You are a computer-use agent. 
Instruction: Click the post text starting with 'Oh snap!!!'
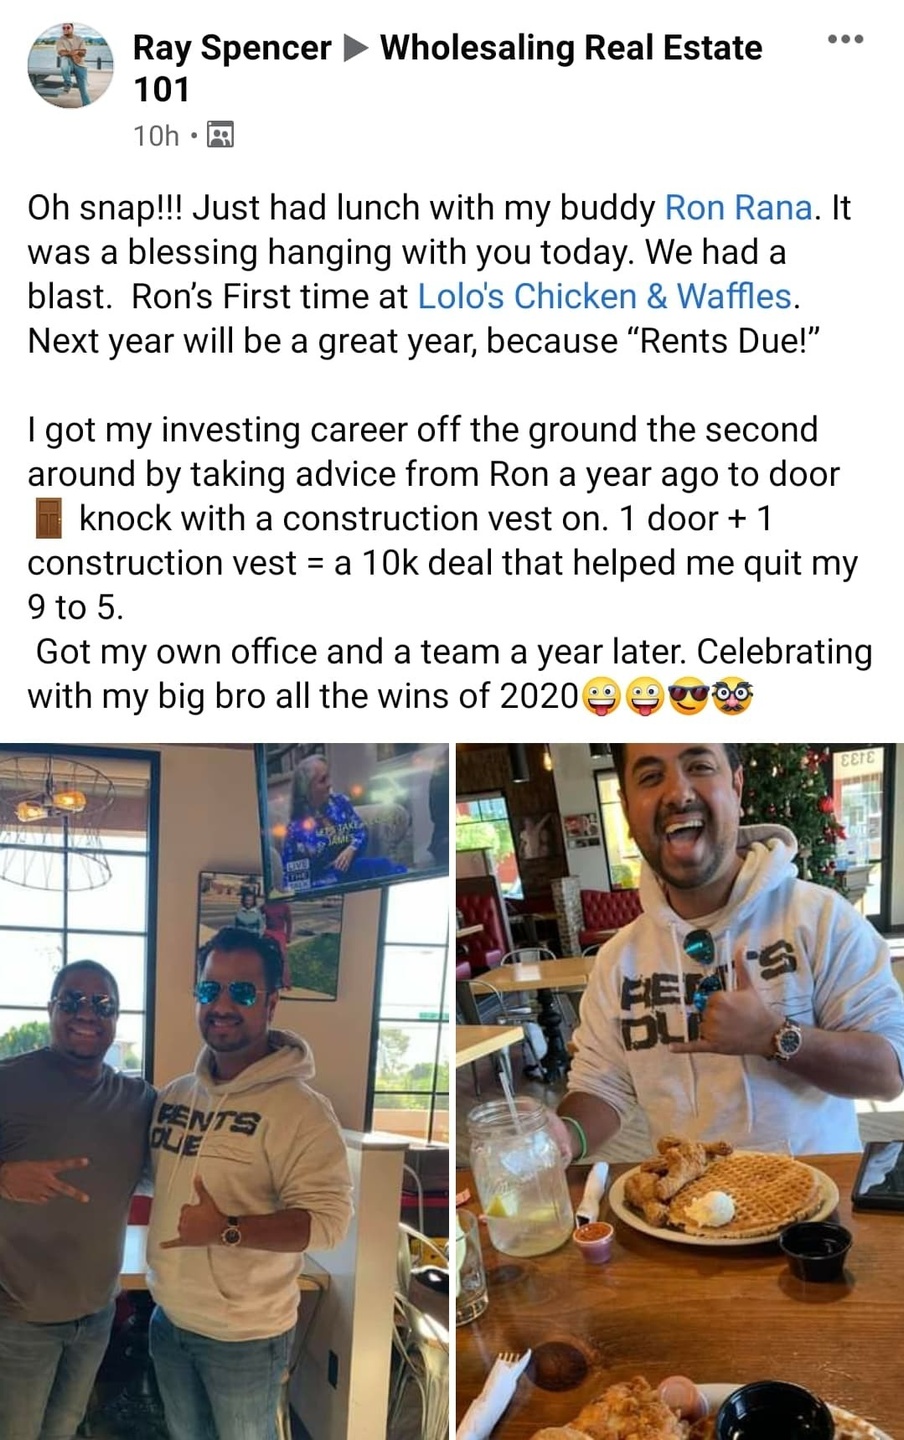click(439, 274)
